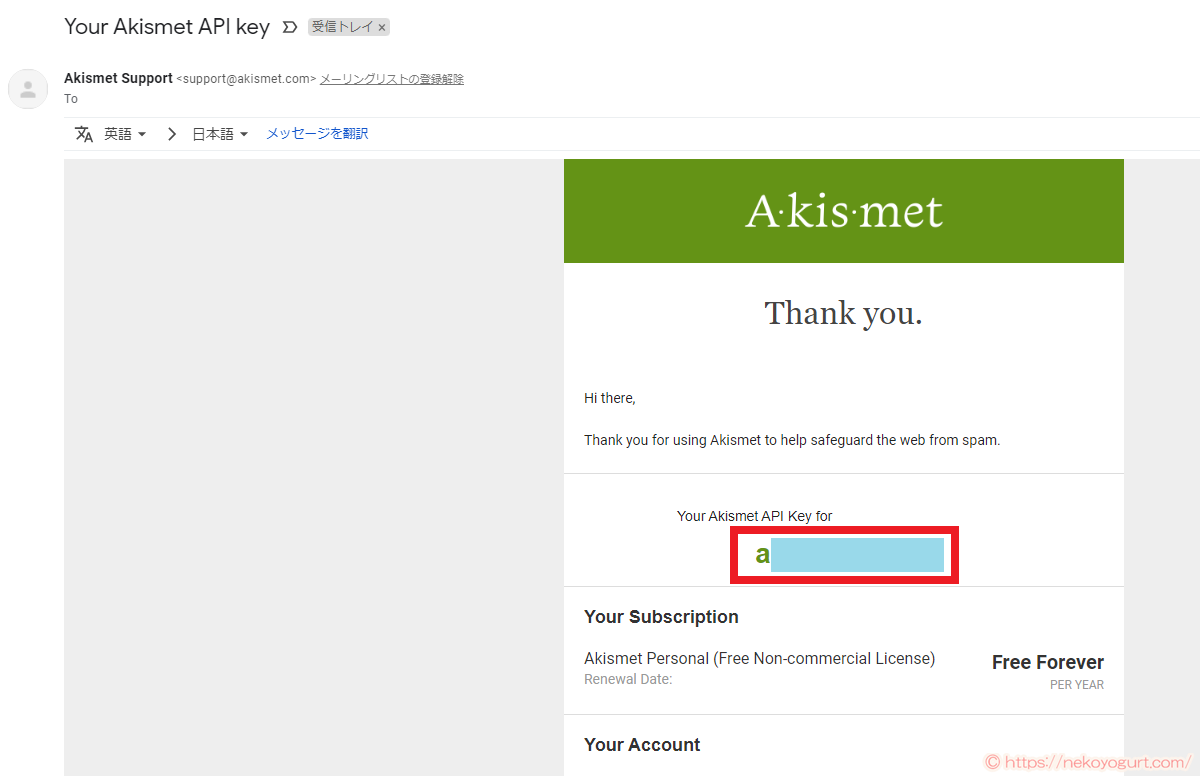This screenshot has height=776, width=1200.
Task: Click the Akismet logo banner
Action: (x=843, y=211)
